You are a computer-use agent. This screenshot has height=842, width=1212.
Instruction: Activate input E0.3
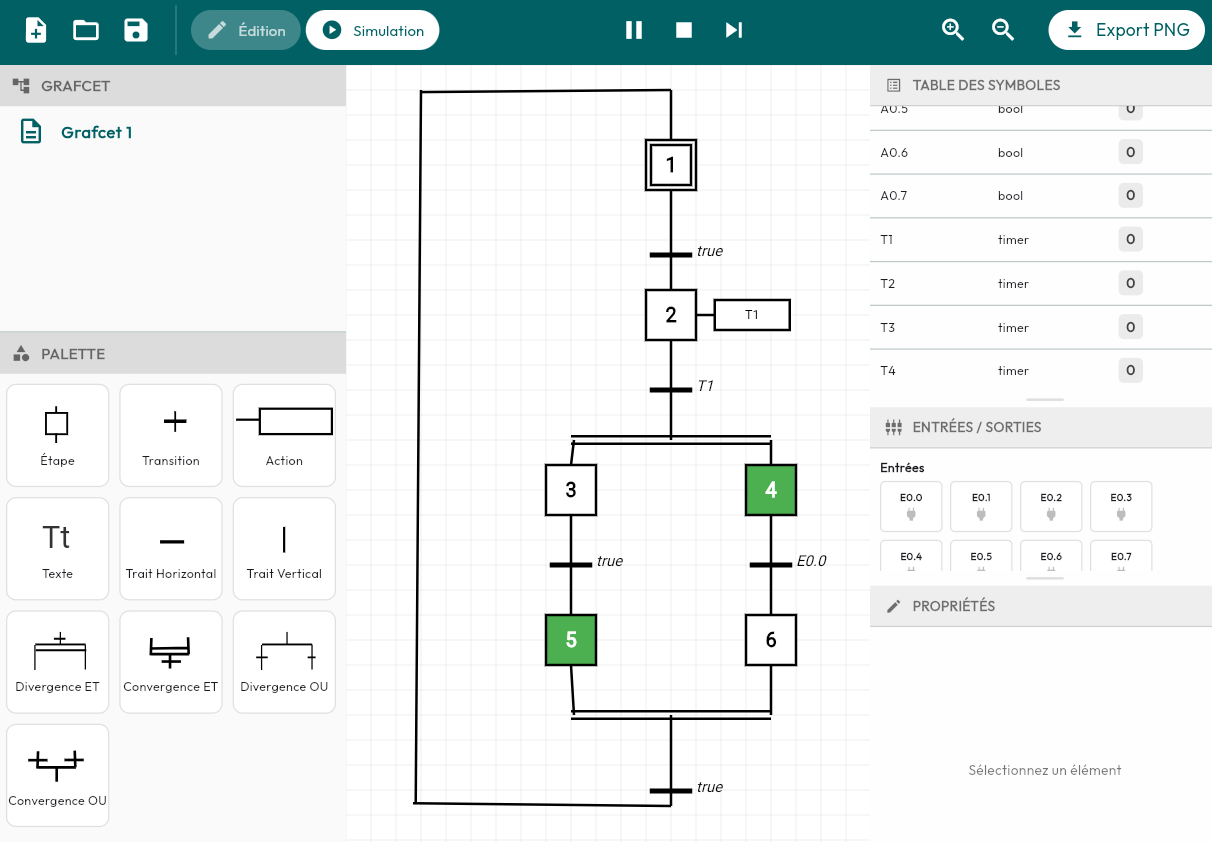click(1121, 506)
